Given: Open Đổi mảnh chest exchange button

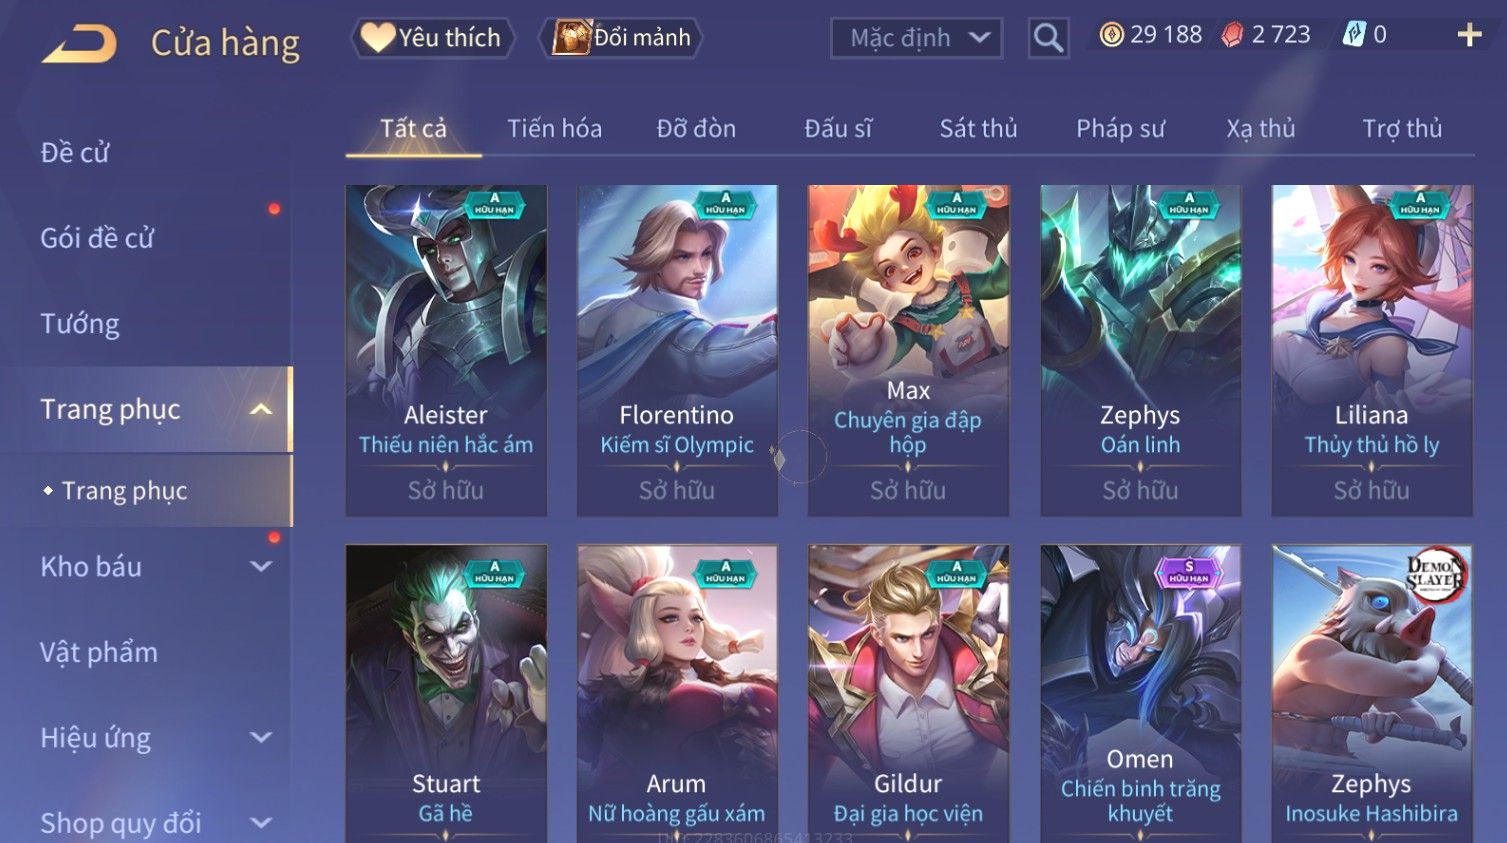Looking at the screenshot, I should click(621, 38).
